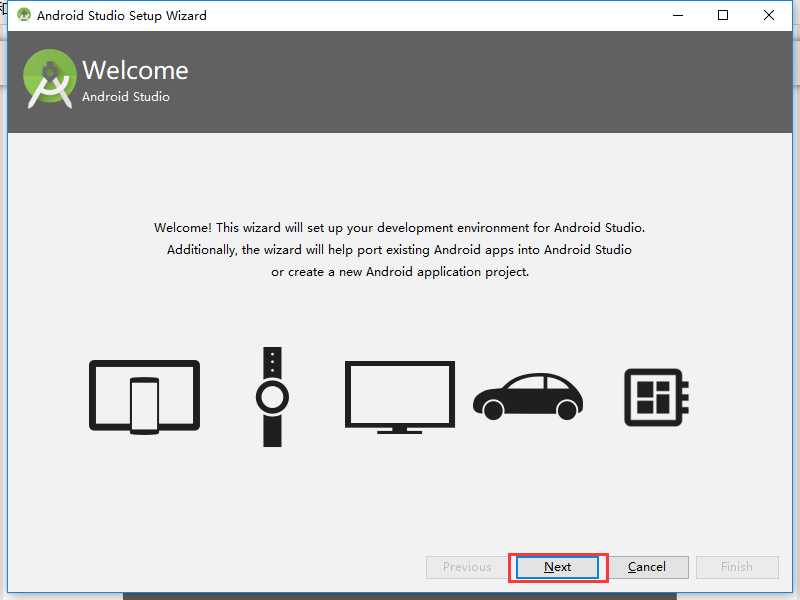Click the Android Studio Setup Wizard window title
This screenshot has width=800, height=600.
coord(121,15)
